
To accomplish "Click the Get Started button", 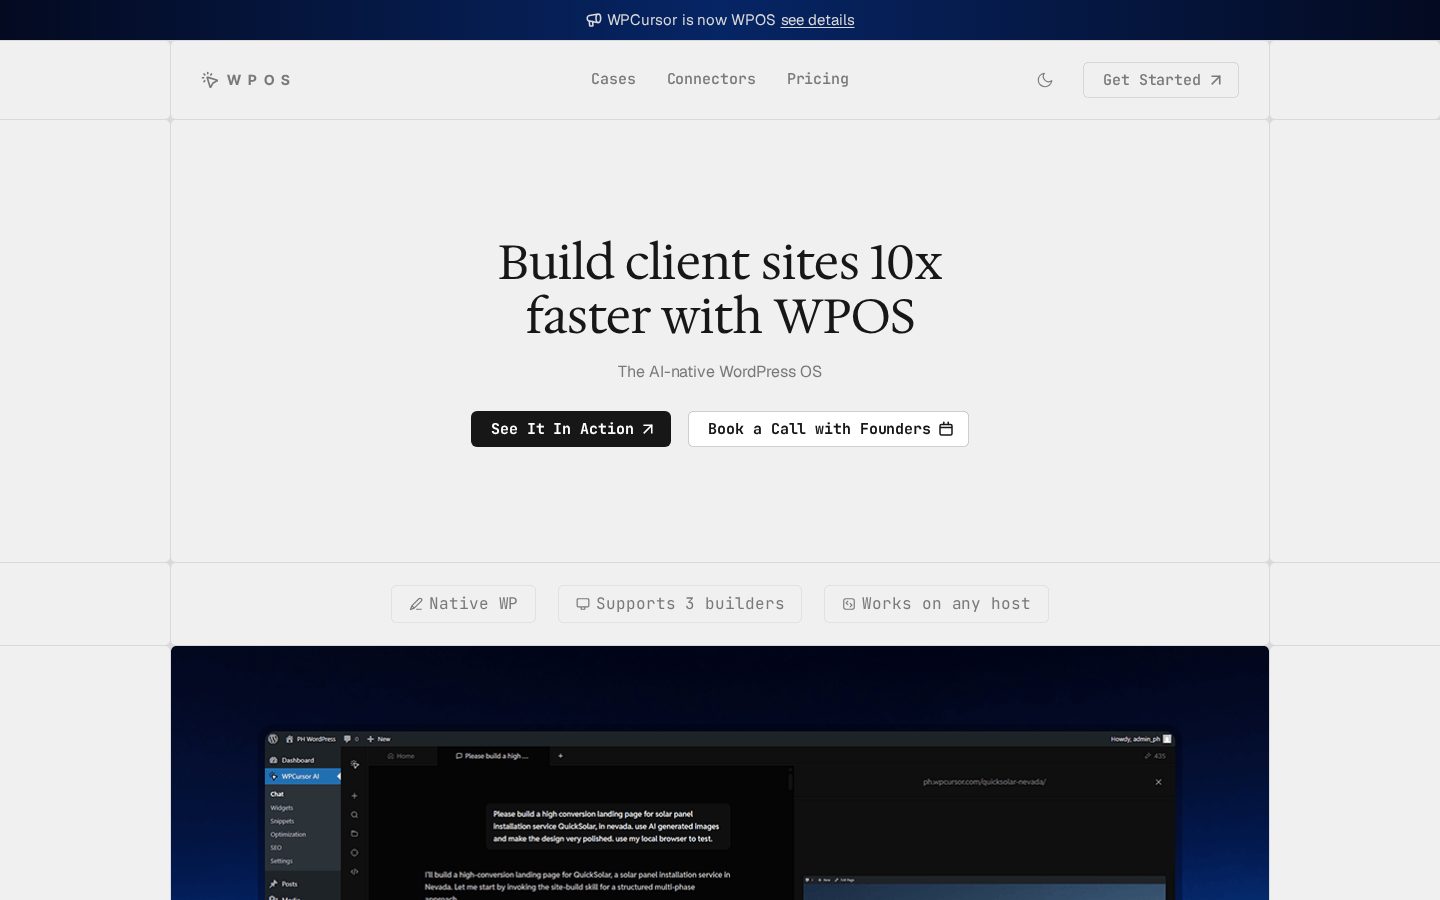I will coord(1160,80).
